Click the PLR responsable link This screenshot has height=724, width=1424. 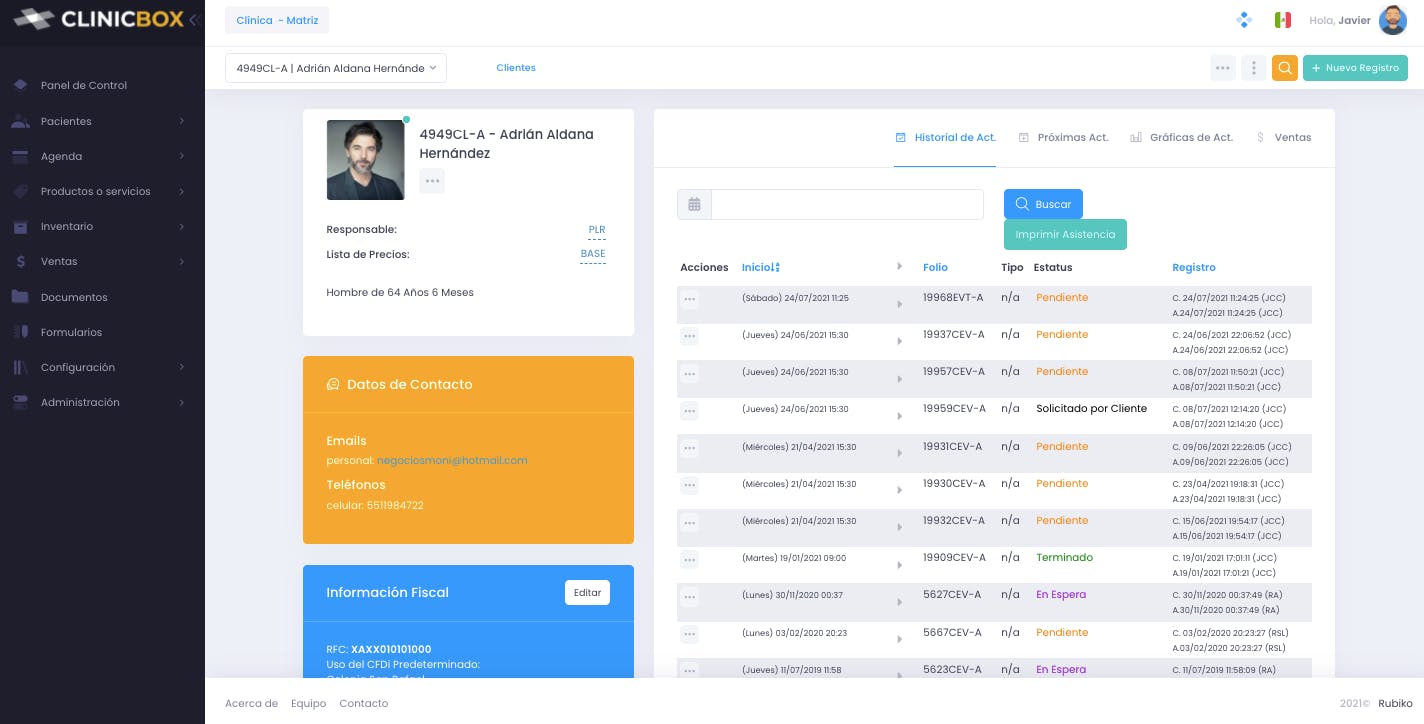pos(597,230)
